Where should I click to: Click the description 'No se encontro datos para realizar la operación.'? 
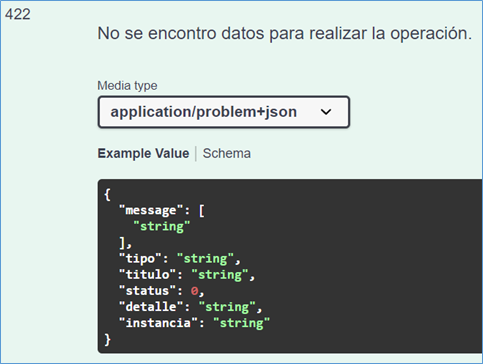[285, 33]
